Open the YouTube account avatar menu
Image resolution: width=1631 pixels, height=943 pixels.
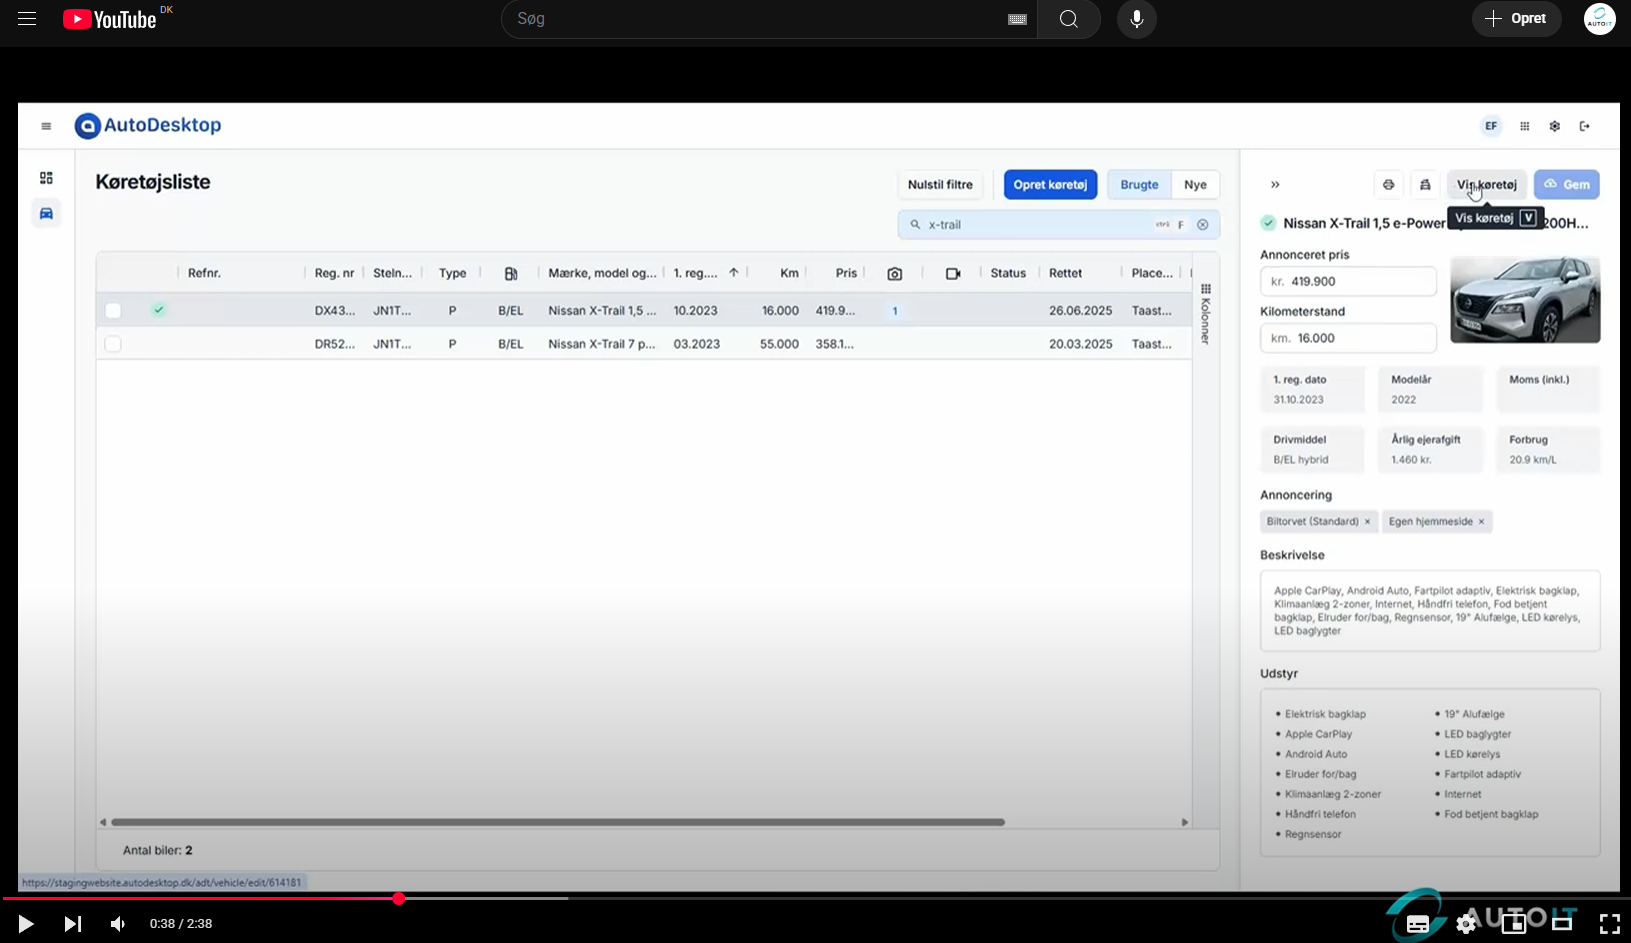pyautogui.click(x=1600, y=19)
